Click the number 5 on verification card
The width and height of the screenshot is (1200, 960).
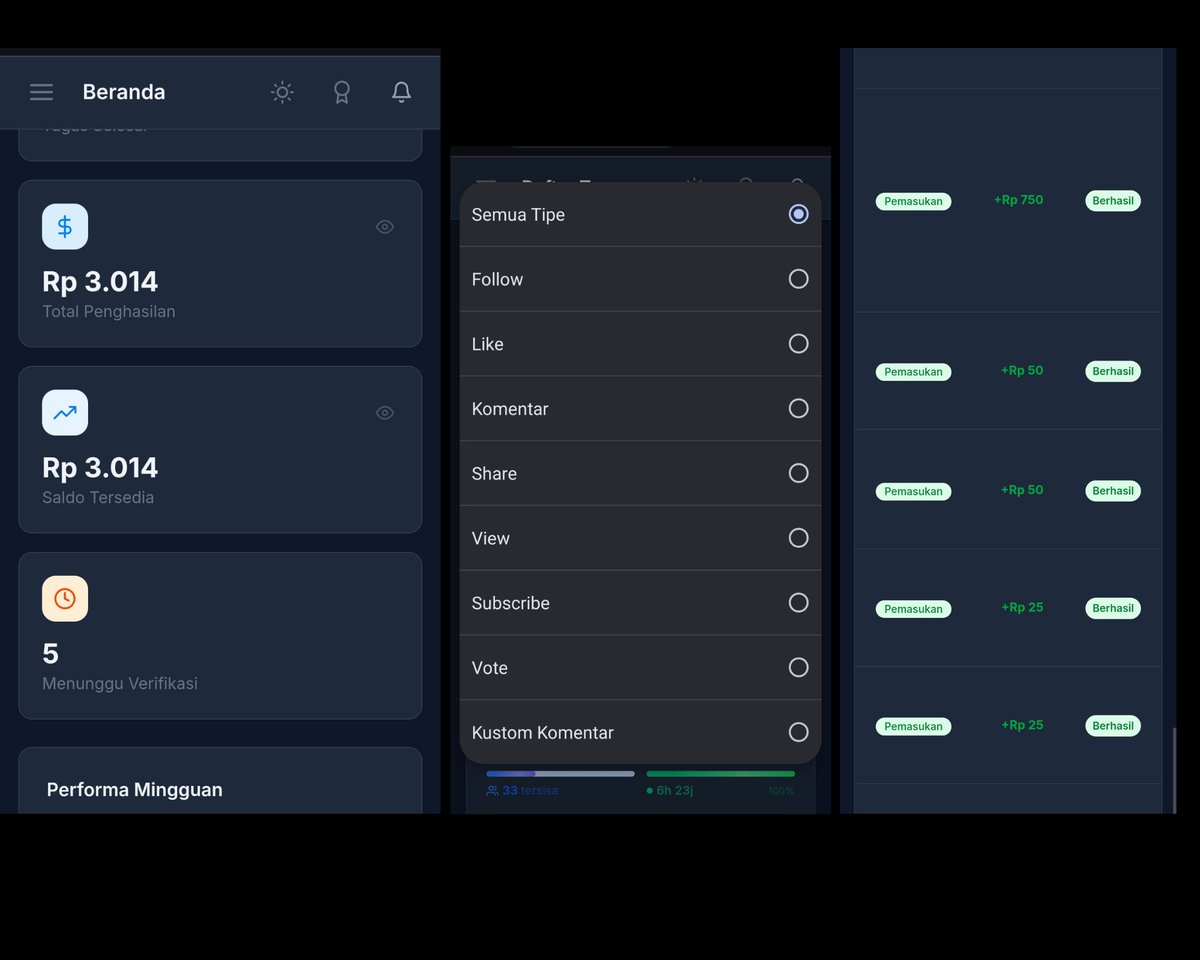pos(51,654)
